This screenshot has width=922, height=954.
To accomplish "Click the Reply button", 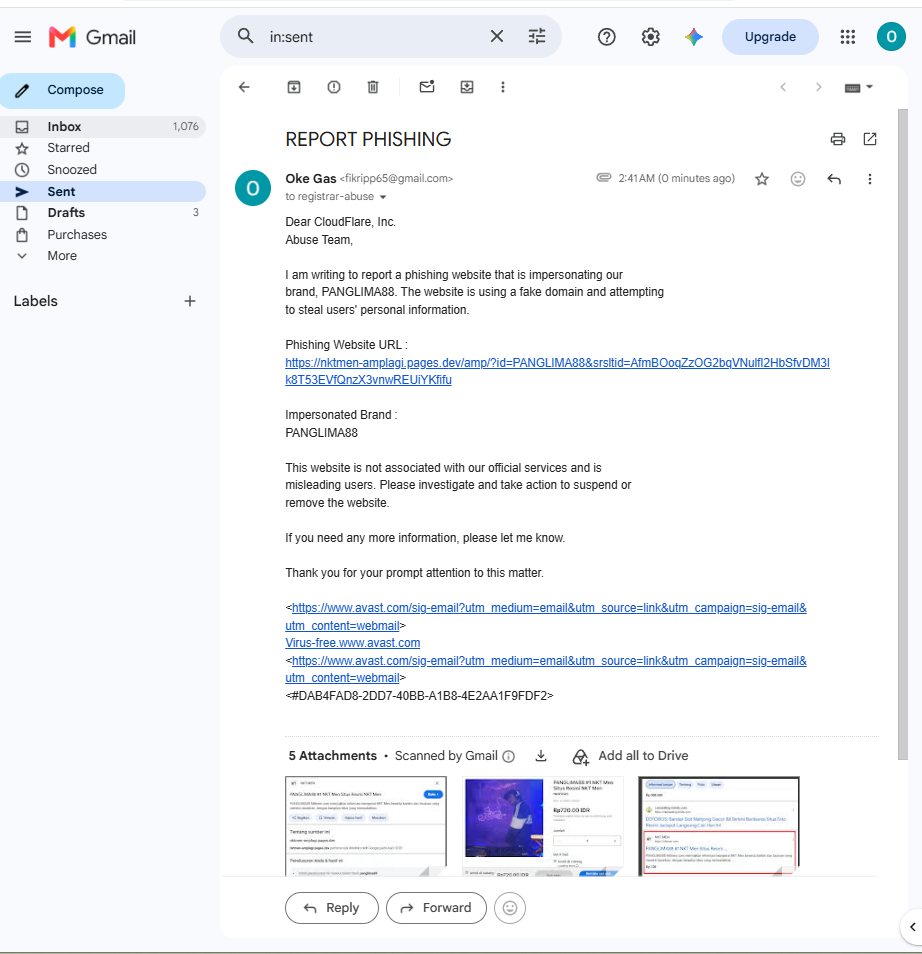I will click(332, 908).
